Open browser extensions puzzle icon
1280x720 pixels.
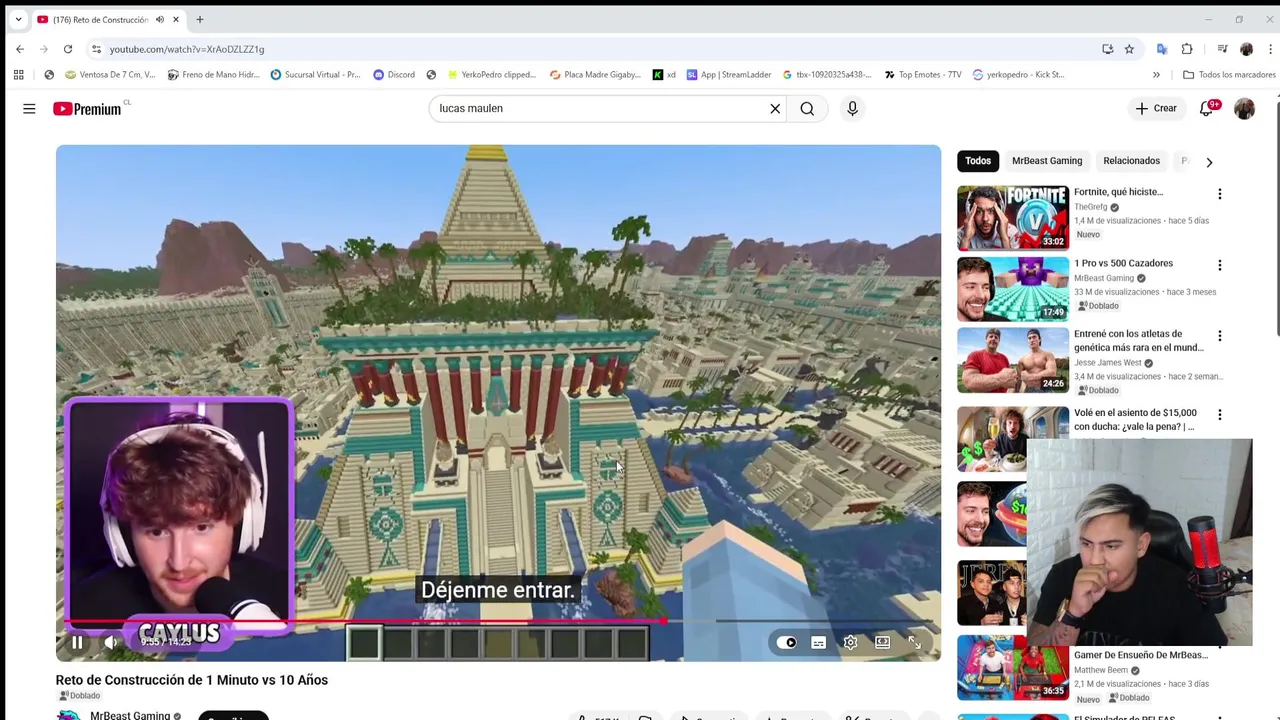pos(1187,49)
